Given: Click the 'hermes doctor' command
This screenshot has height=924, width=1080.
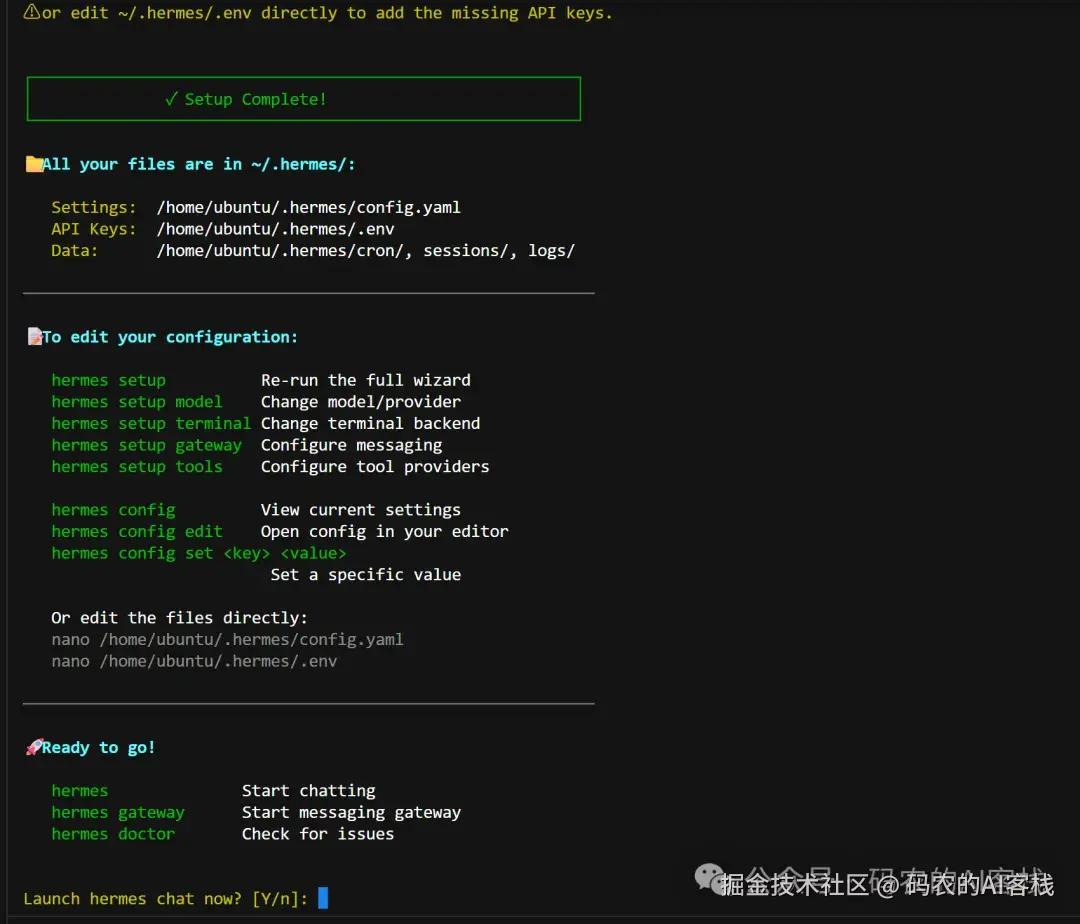Looking at the screenshot, I should pyautogui.click(x=113, y=834).
